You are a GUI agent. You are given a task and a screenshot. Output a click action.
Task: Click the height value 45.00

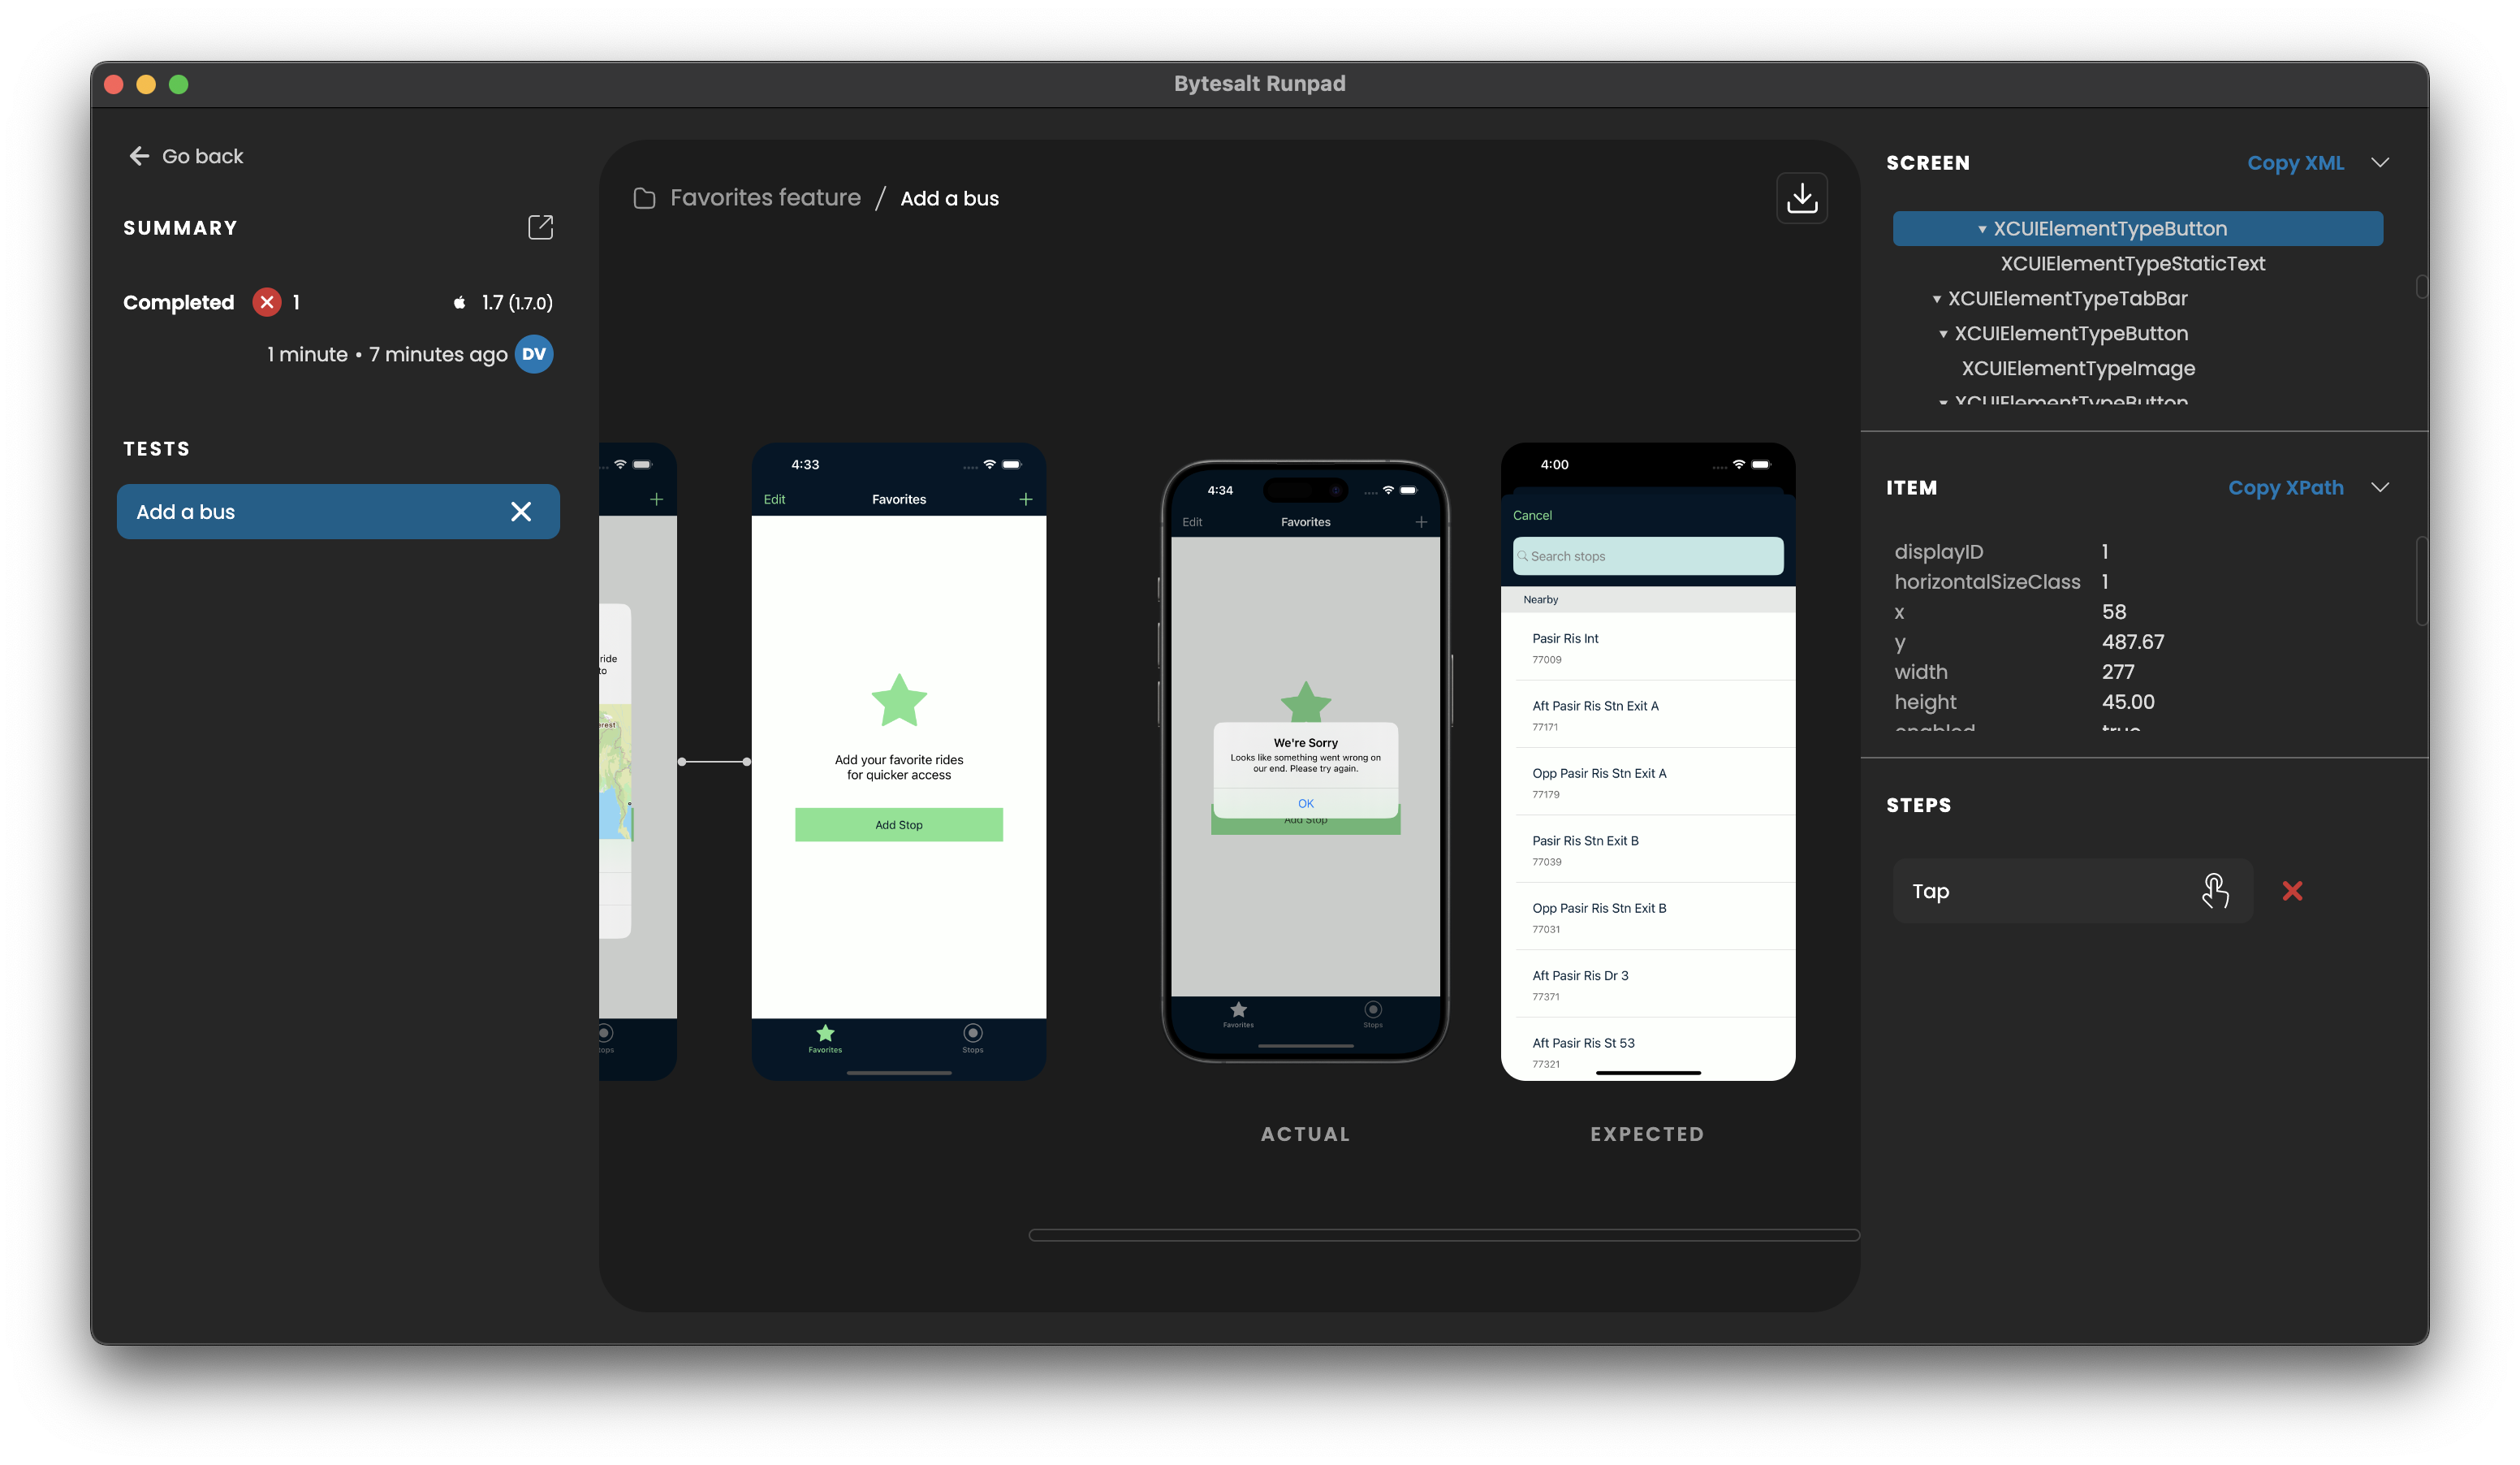click(2128, 702)
